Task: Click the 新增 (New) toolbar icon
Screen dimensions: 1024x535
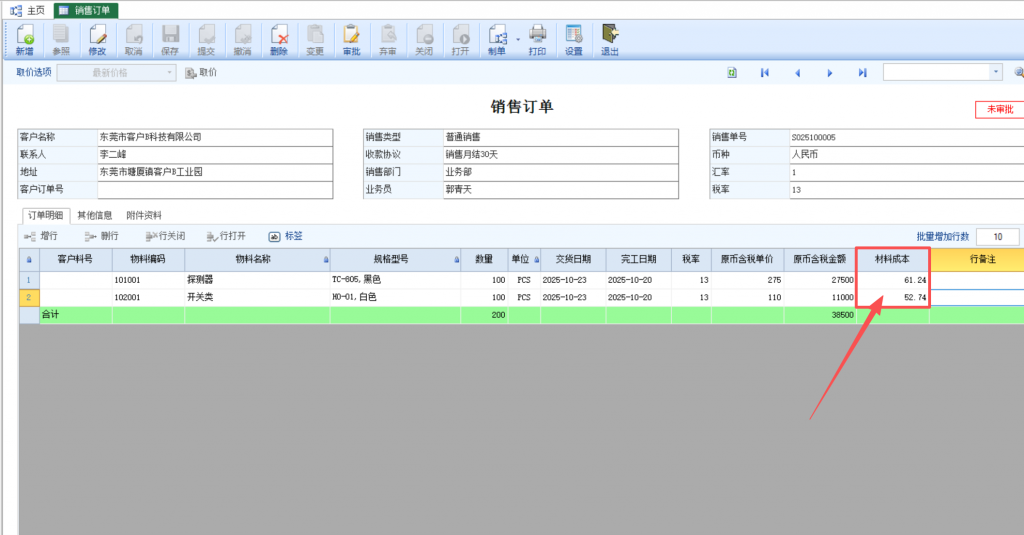Action: [24, 39]
